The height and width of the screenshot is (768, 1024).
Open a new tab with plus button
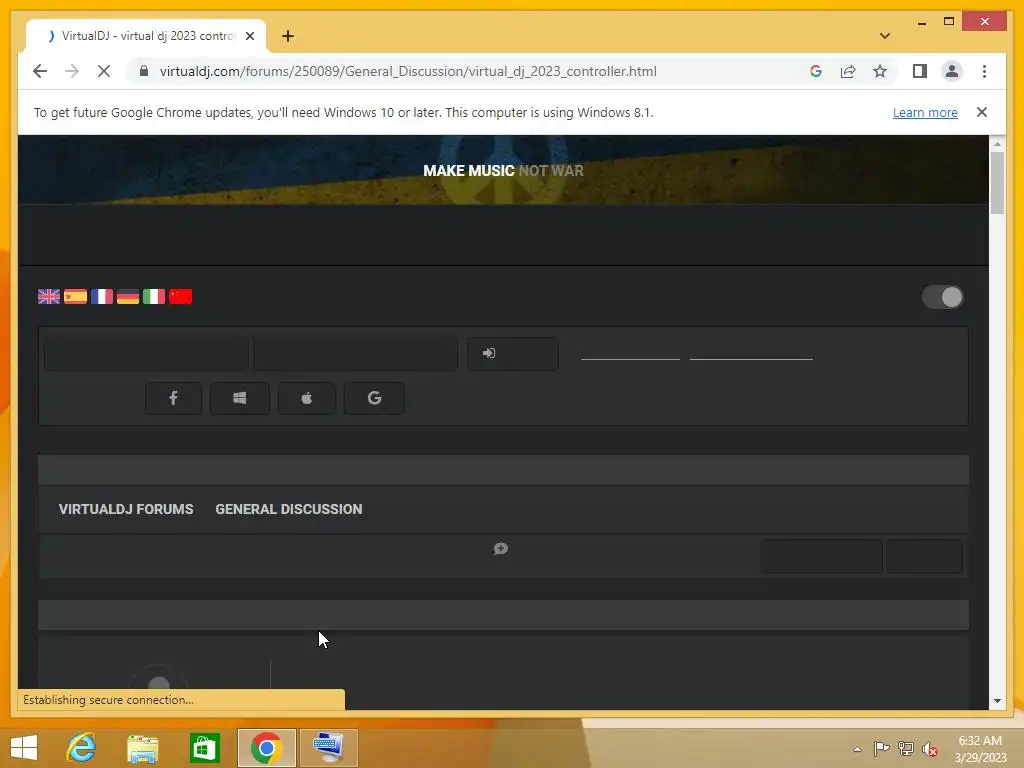pos(288,36)
